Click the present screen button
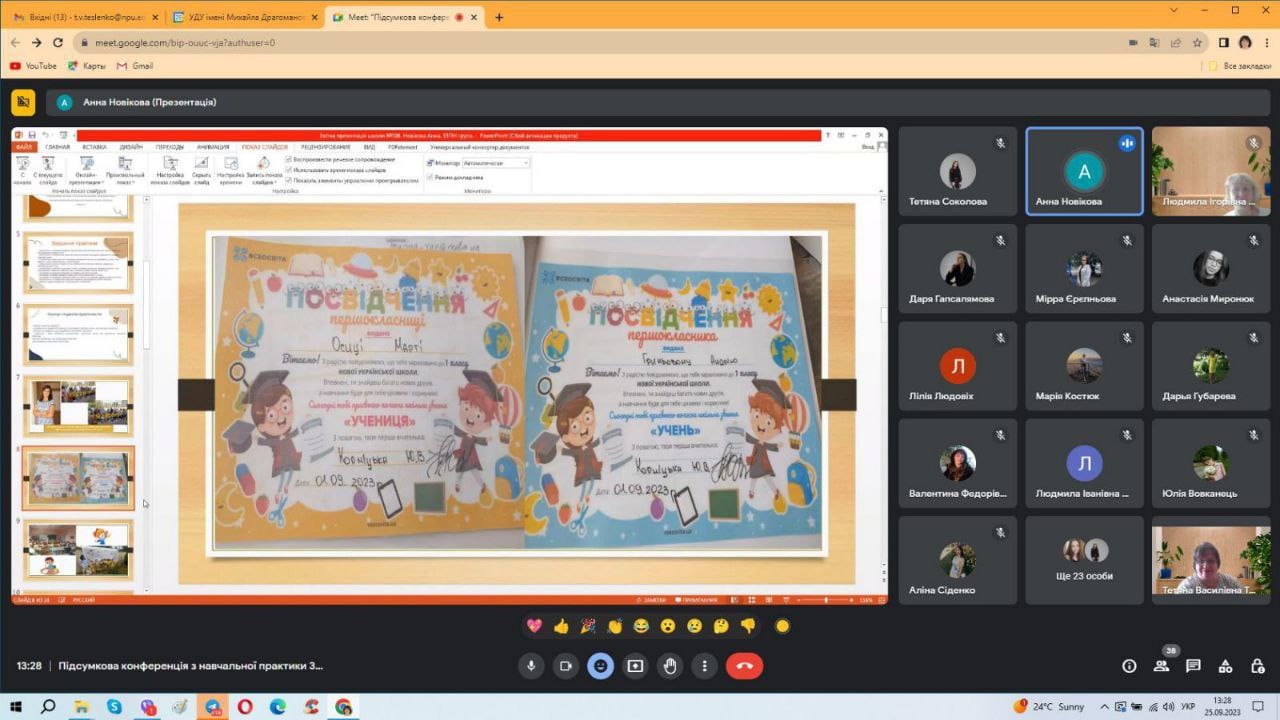The width and height of the screenshot is (1280, 720). click(635, 666)
